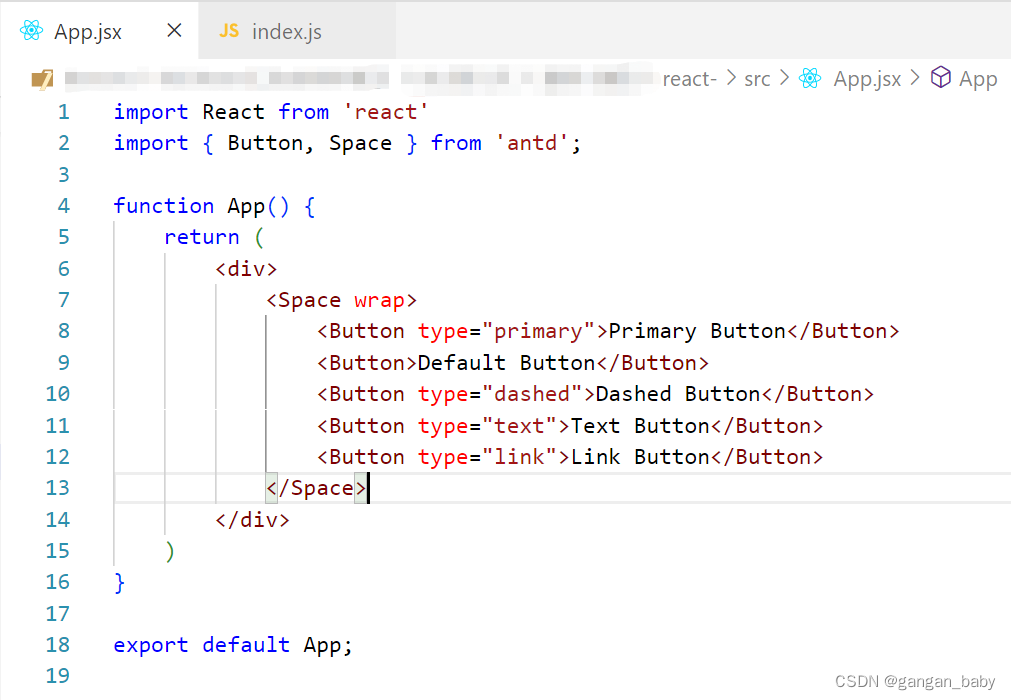Expand the chevron after react- breadcrumb
Screen dimensions: 1011x700
coord(731,78)
